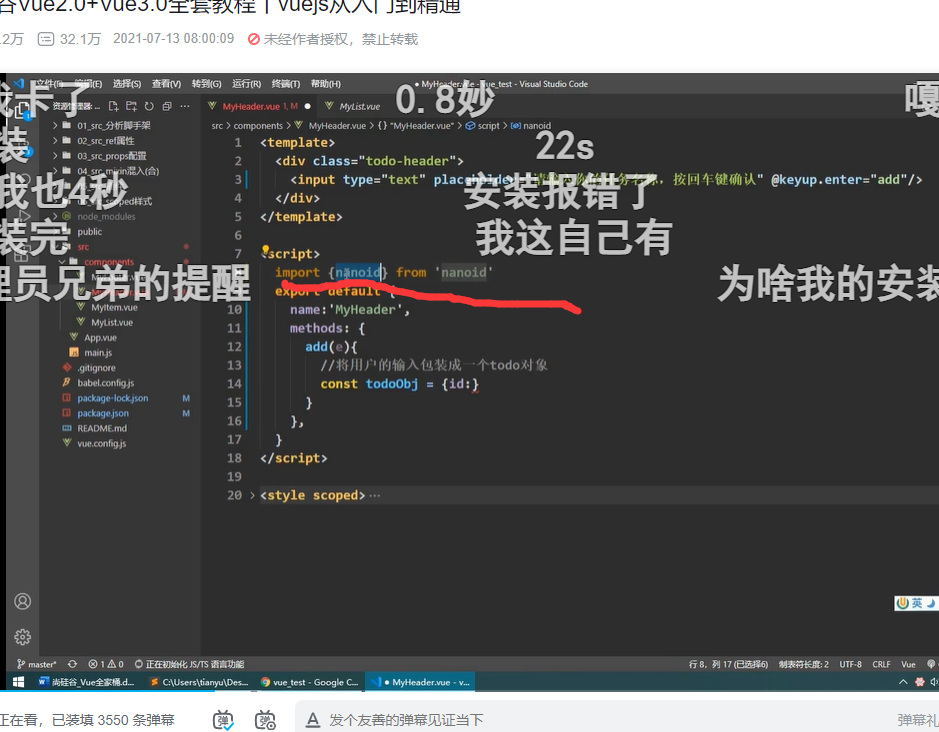Change file encoding via UTF-8 status entry

850,664
